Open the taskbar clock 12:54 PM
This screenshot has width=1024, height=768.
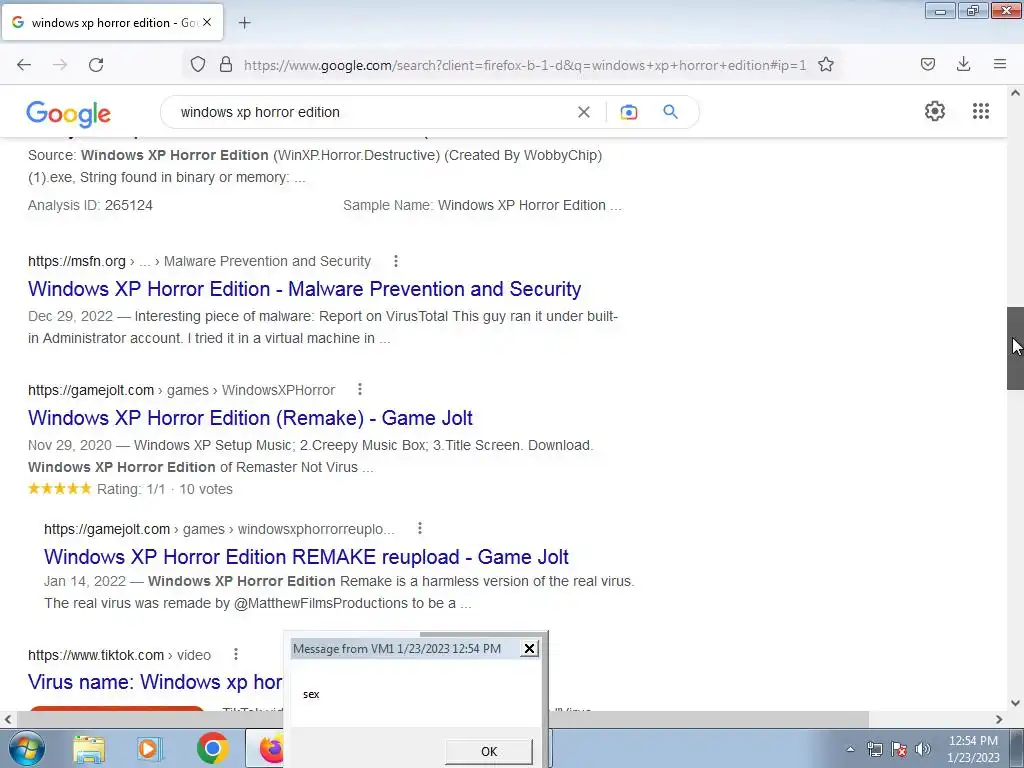pyautogui.click(x=973, y=749)
